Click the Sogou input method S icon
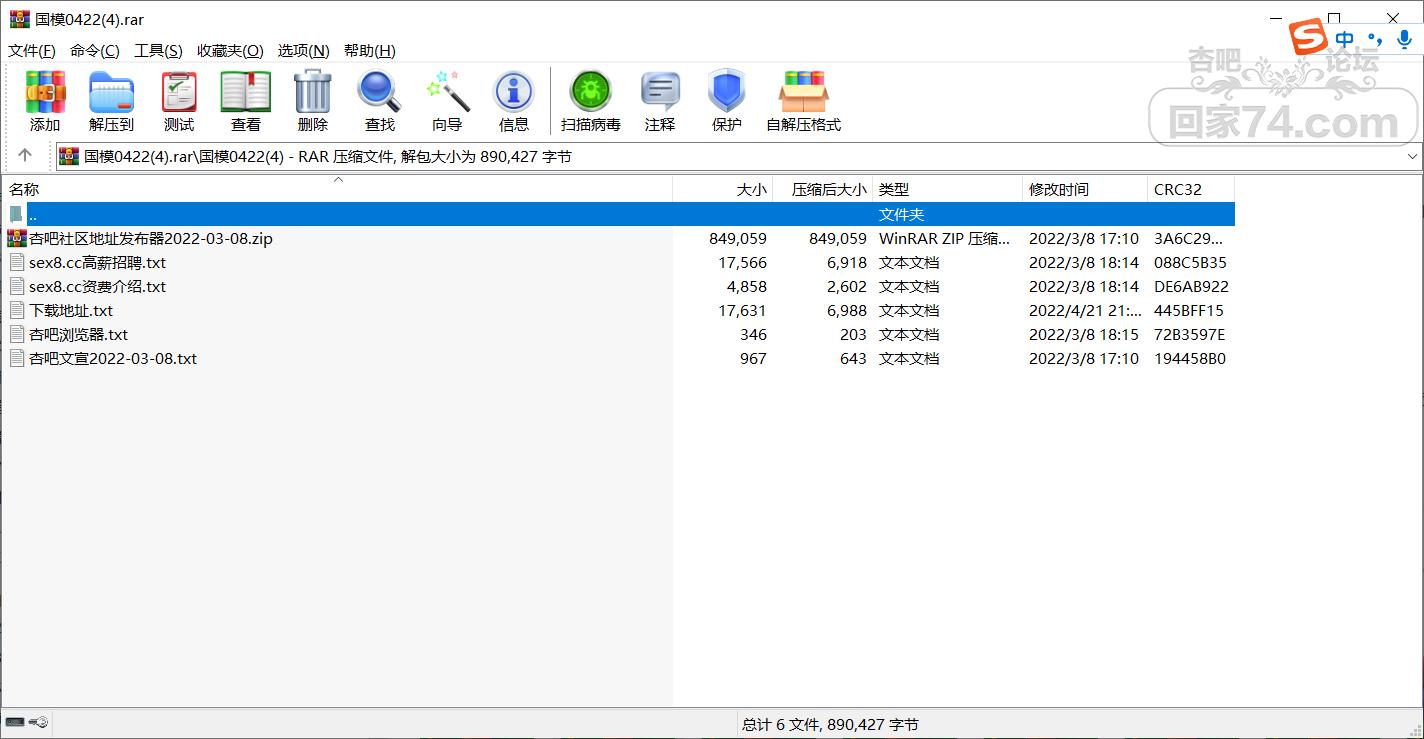The width and height of the screenshot is (1424, 739). pyautogui.click(x=1308, y=38)
